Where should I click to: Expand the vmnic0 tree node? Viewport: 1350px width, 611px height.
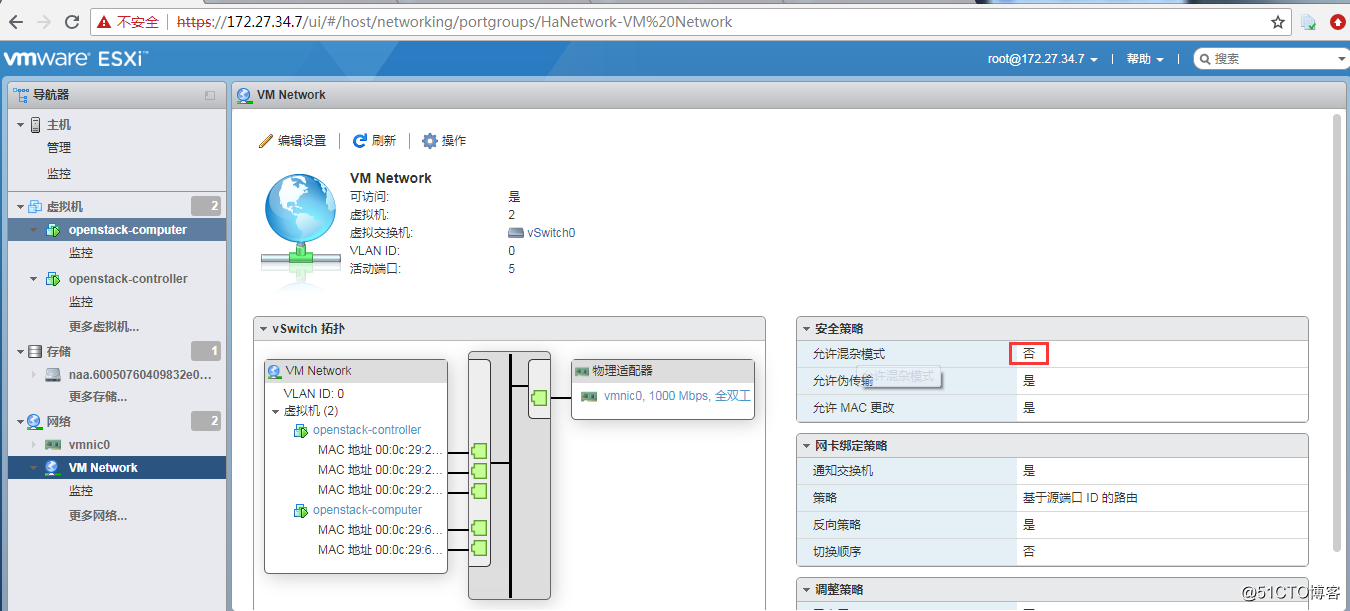coord(34,445)
